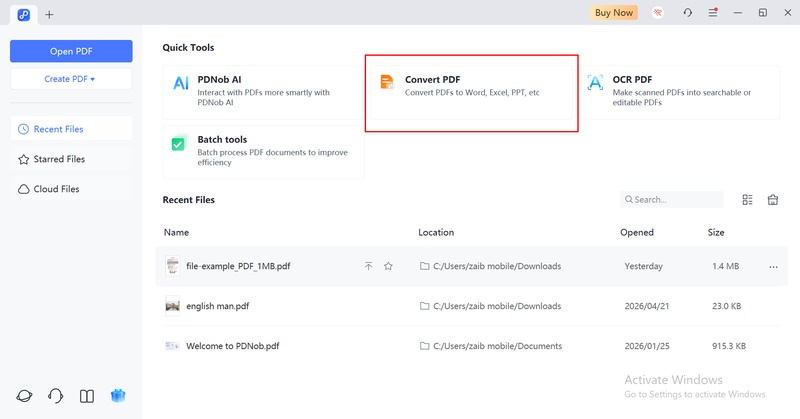The image size is (800, 419).
Task: Open the book guide icon in sidebar
Action: pos(87,396)
